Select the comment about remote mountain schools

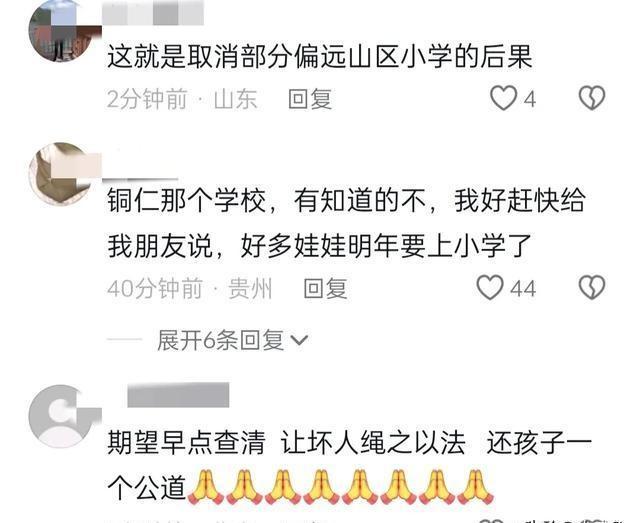[320, 56]
